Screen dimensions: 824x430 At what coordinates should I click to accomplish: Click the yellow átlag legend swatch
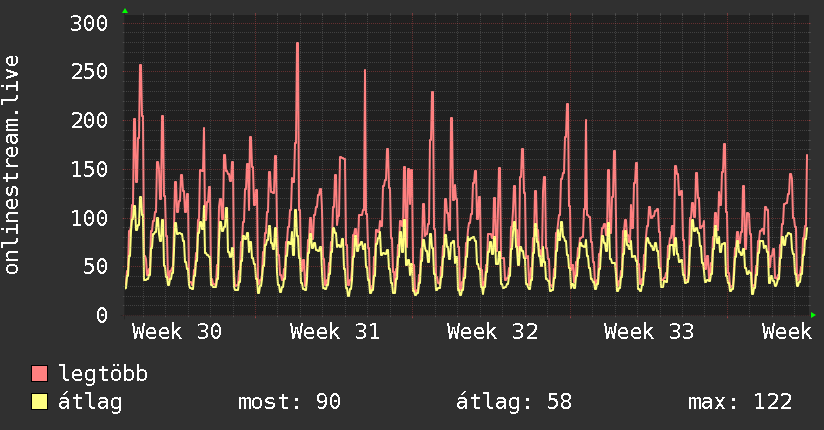point(39,402)
